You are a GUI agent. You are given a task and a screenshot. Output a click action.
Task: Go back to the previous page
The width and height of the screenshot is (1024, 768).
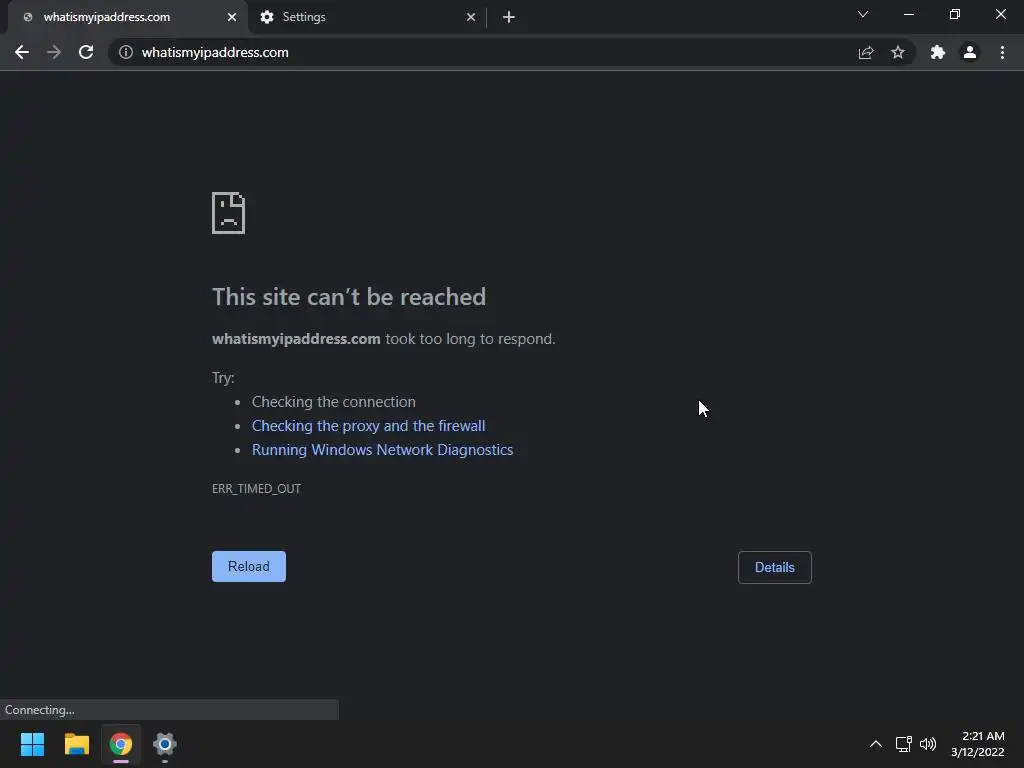click(22, 52)
